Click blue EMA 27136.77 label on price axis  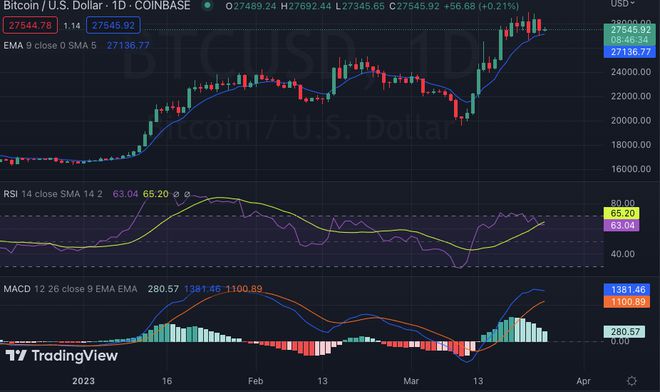[x=629, y=52]
